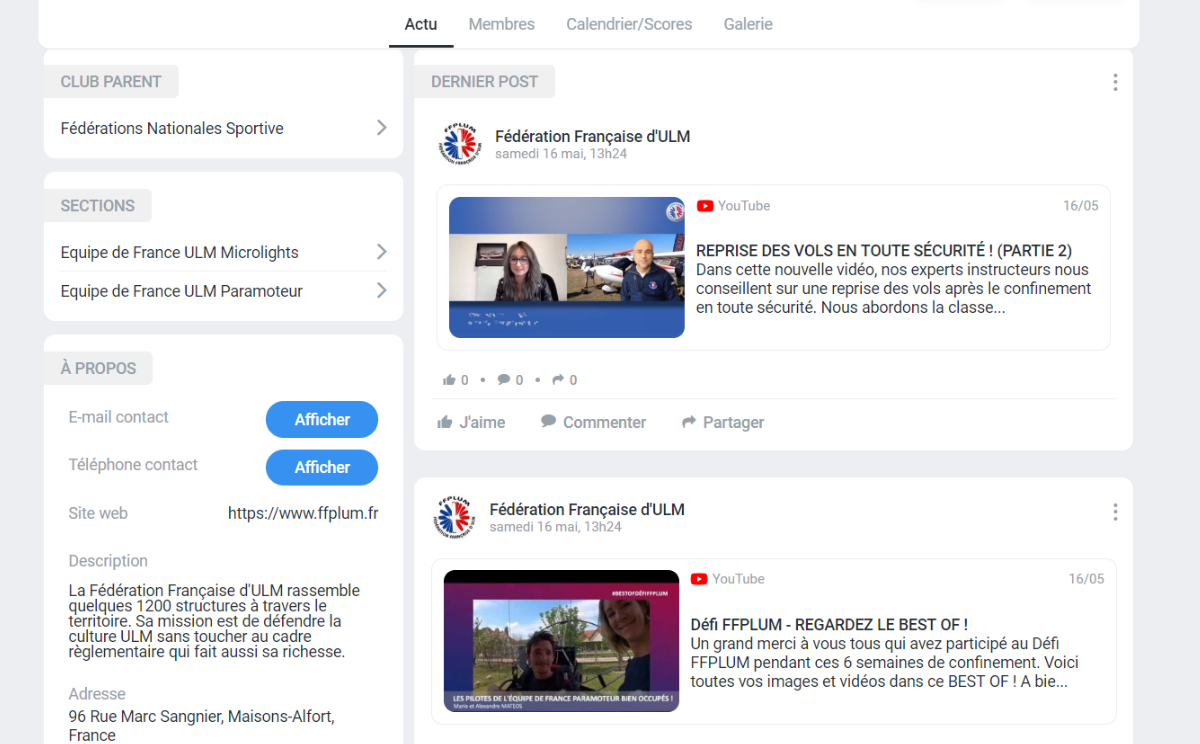
Task: Click the Partager share button
Action: 722,422
